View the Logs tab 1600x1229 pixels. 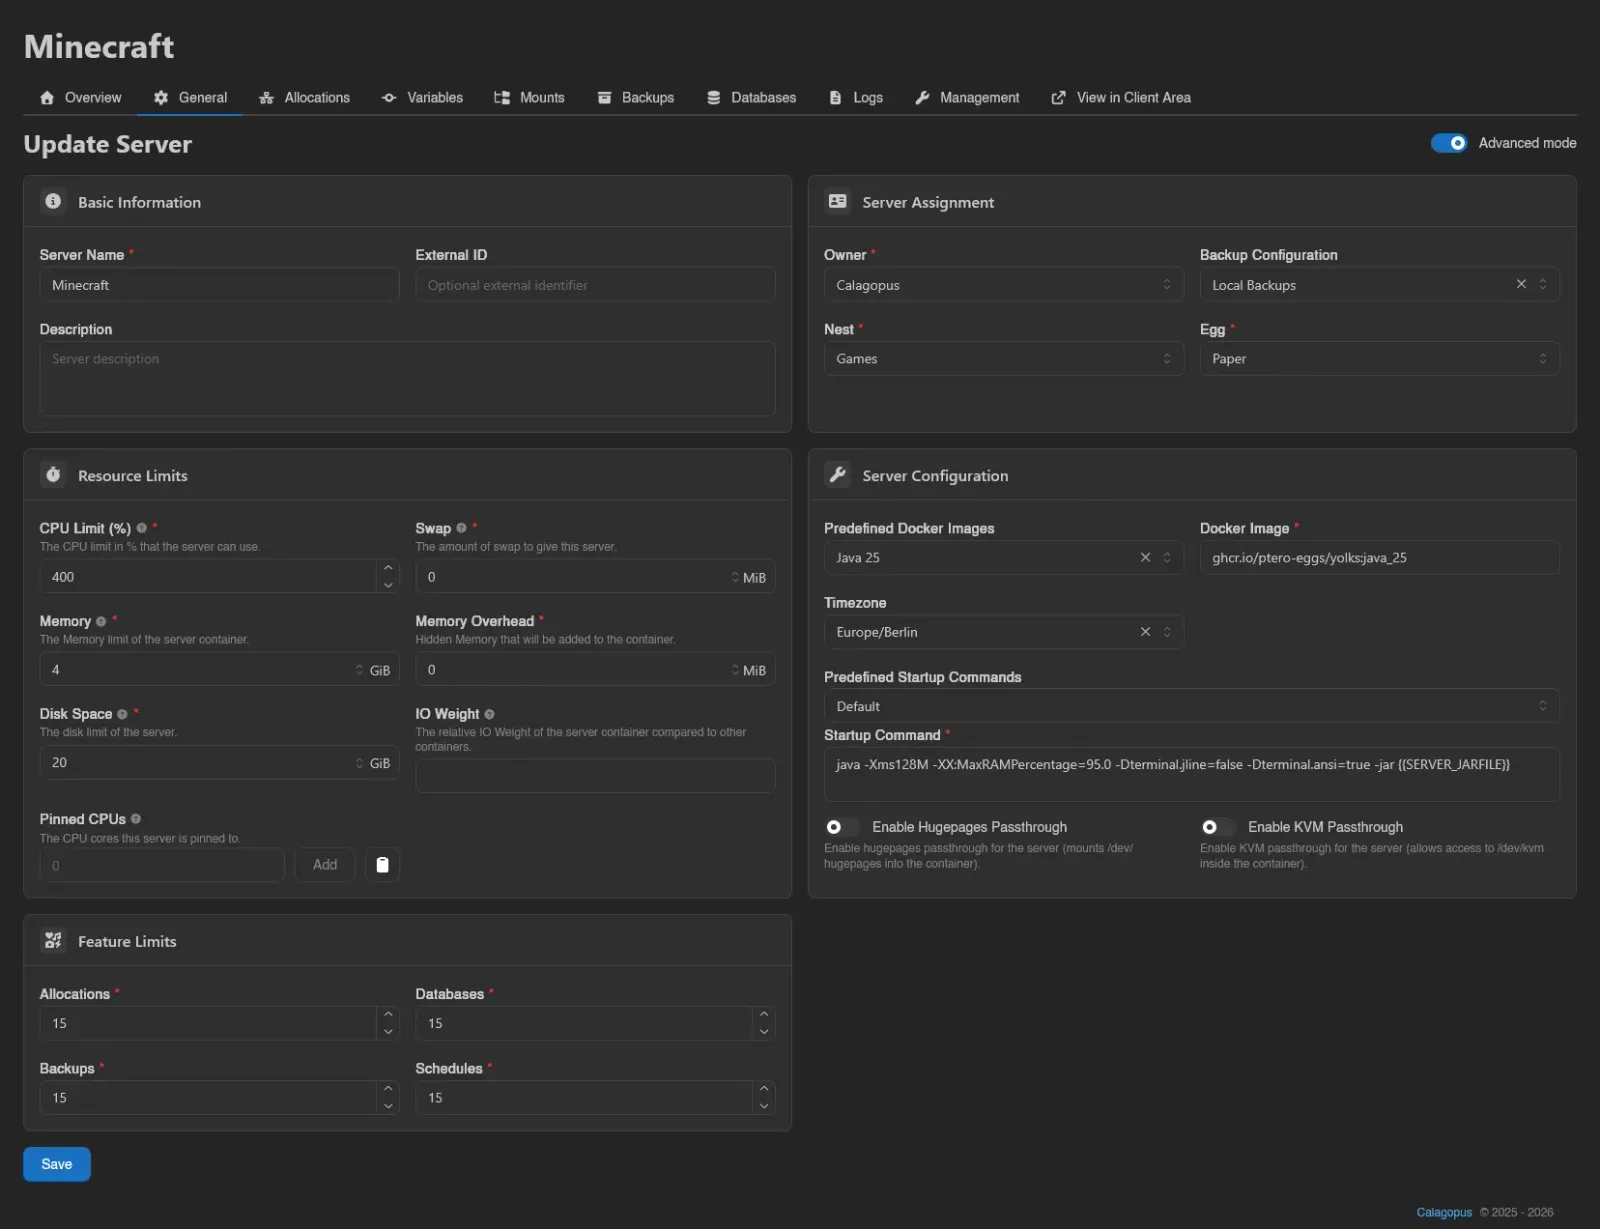click(856, 97)
